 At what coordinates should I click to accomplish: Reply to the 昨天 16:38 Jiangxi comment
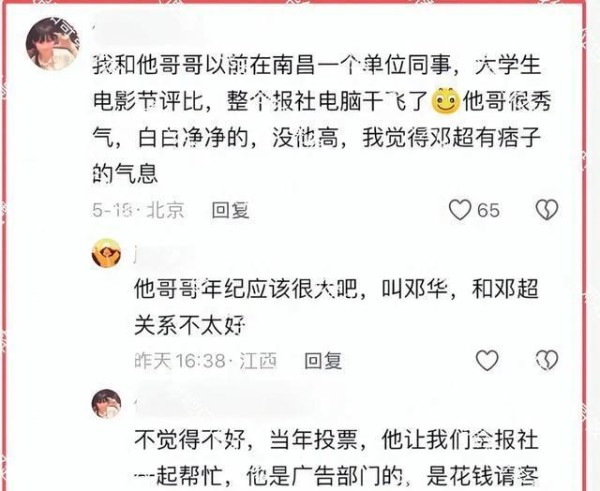[323, 361]
